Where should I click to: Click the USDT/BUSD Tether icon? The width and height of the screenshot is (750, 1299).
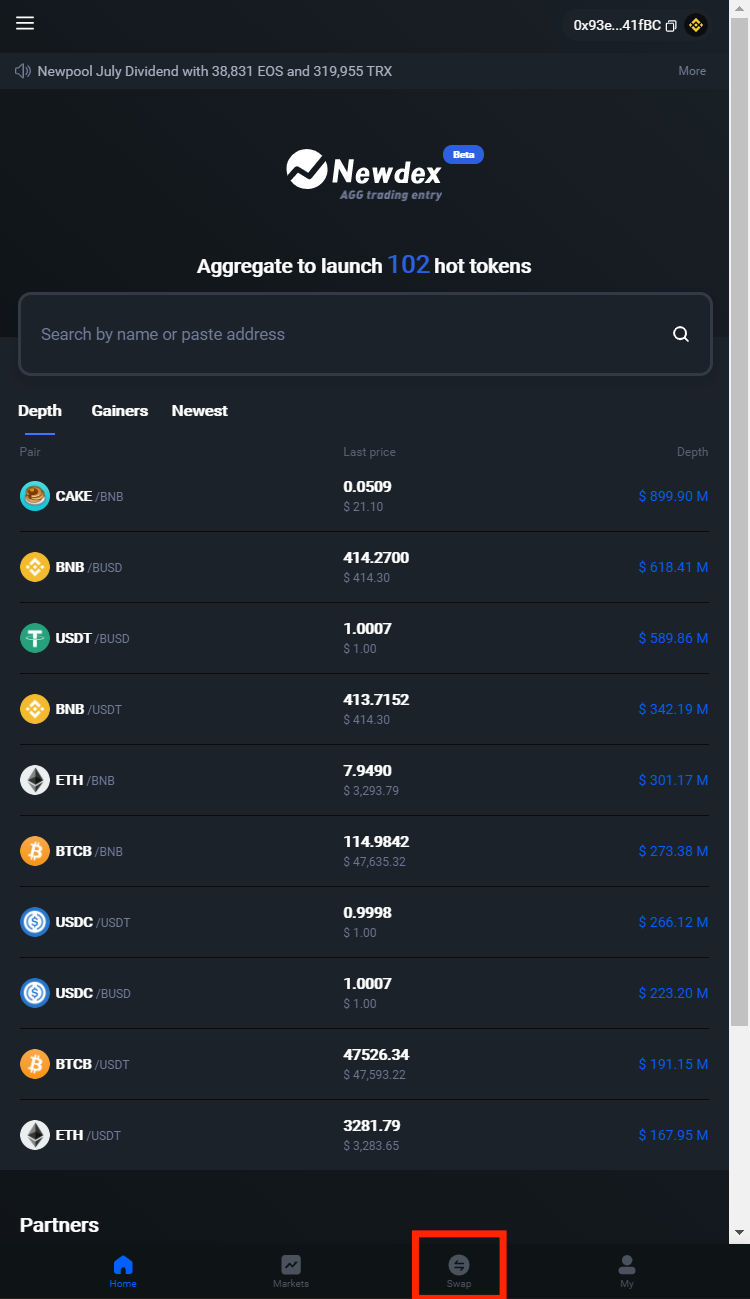pyautogui.click(x=35, y=638)
